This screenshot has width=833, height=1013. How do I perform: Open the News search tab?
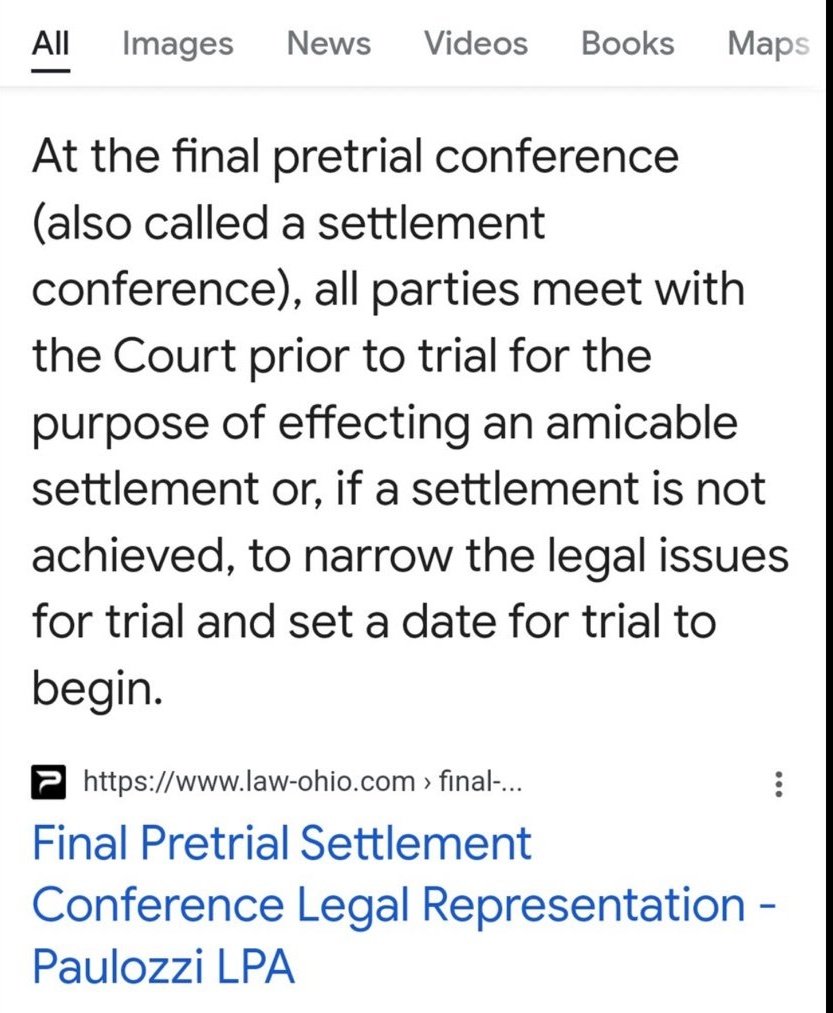(328, 44)
